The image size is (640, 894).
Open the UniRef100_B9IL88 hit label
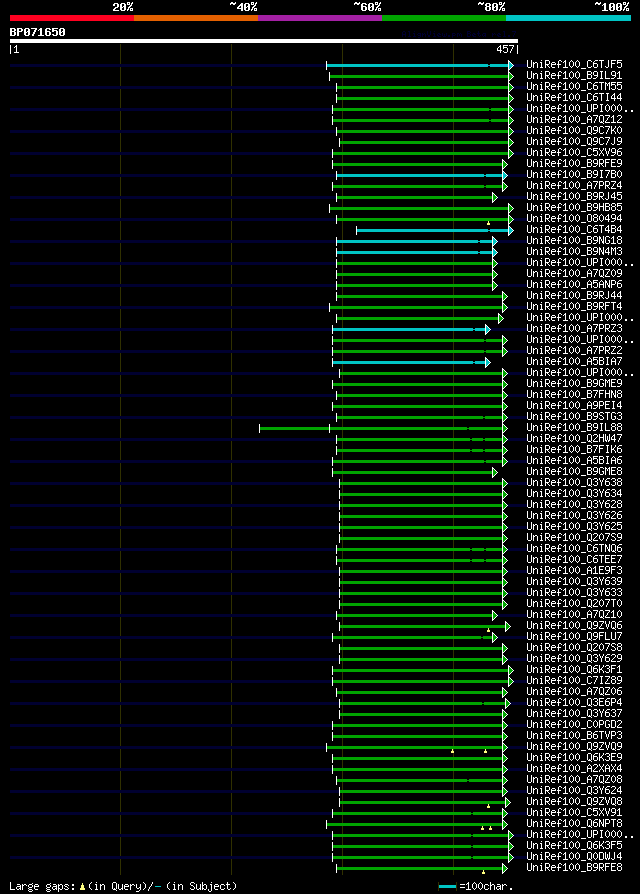pos(574,428)
